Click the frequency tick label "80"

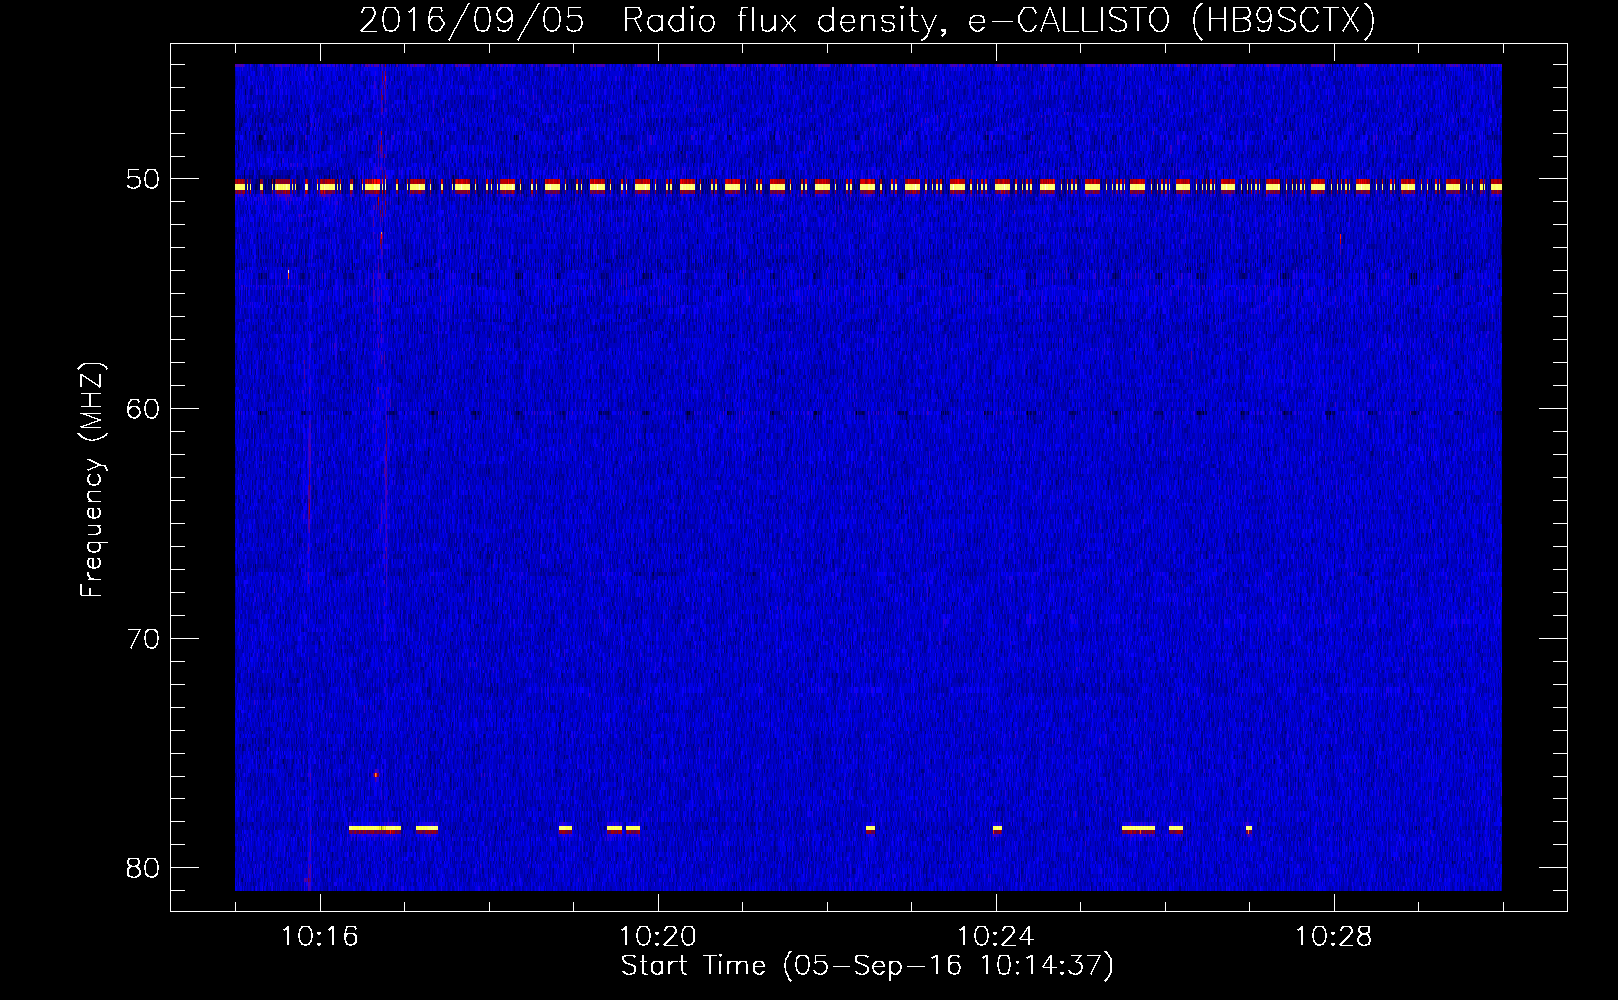(x=143, y=867)
